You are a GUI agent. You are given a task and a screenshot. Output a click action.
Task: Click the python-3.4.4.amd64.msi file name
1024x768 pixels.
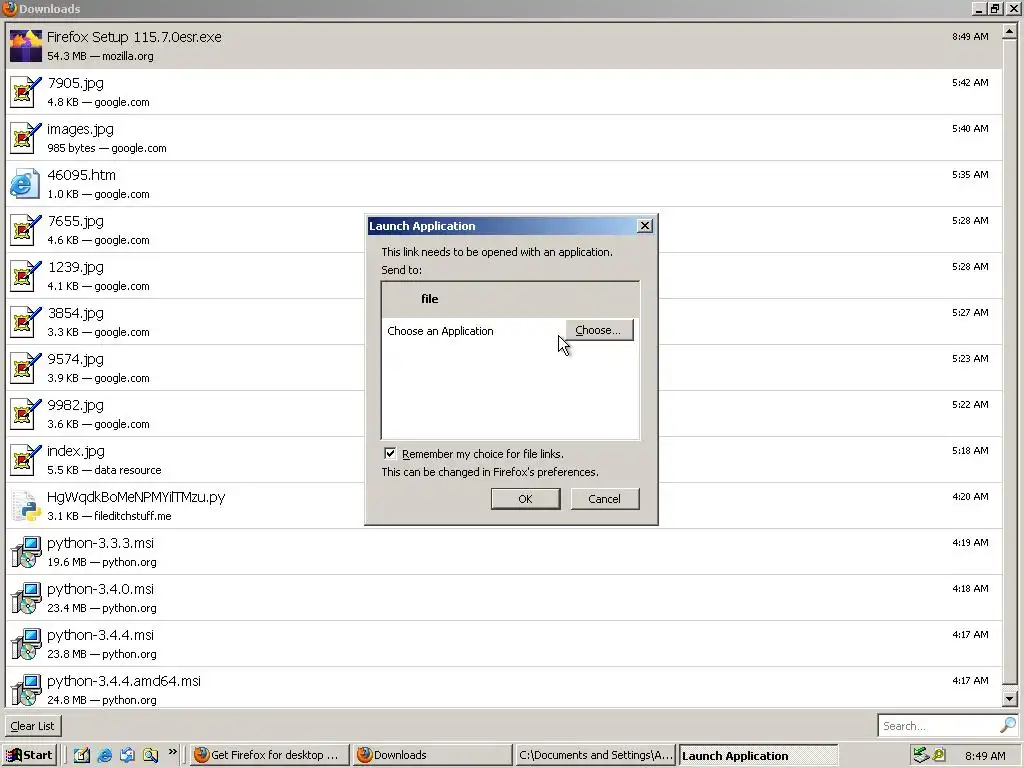pos(124,681)
